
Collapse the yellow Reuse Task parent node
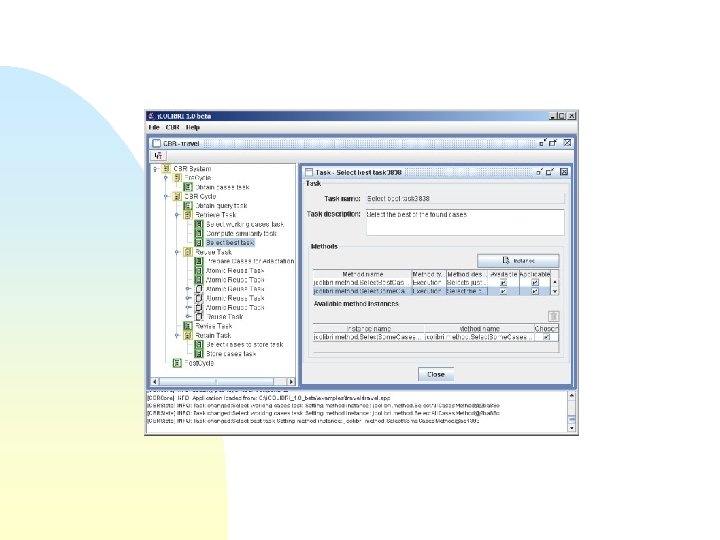177,252
